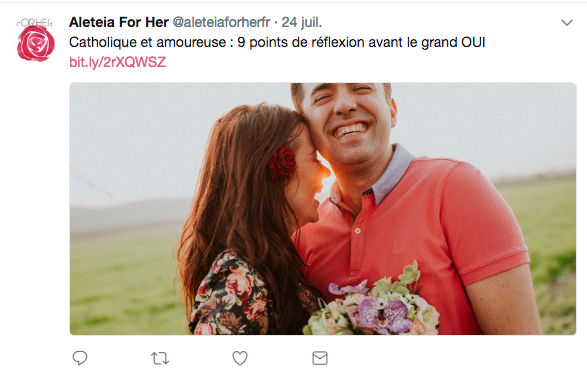Open the Aleteia For Her rose avatar
Screen dimensions: 587x376
(36, 43)
